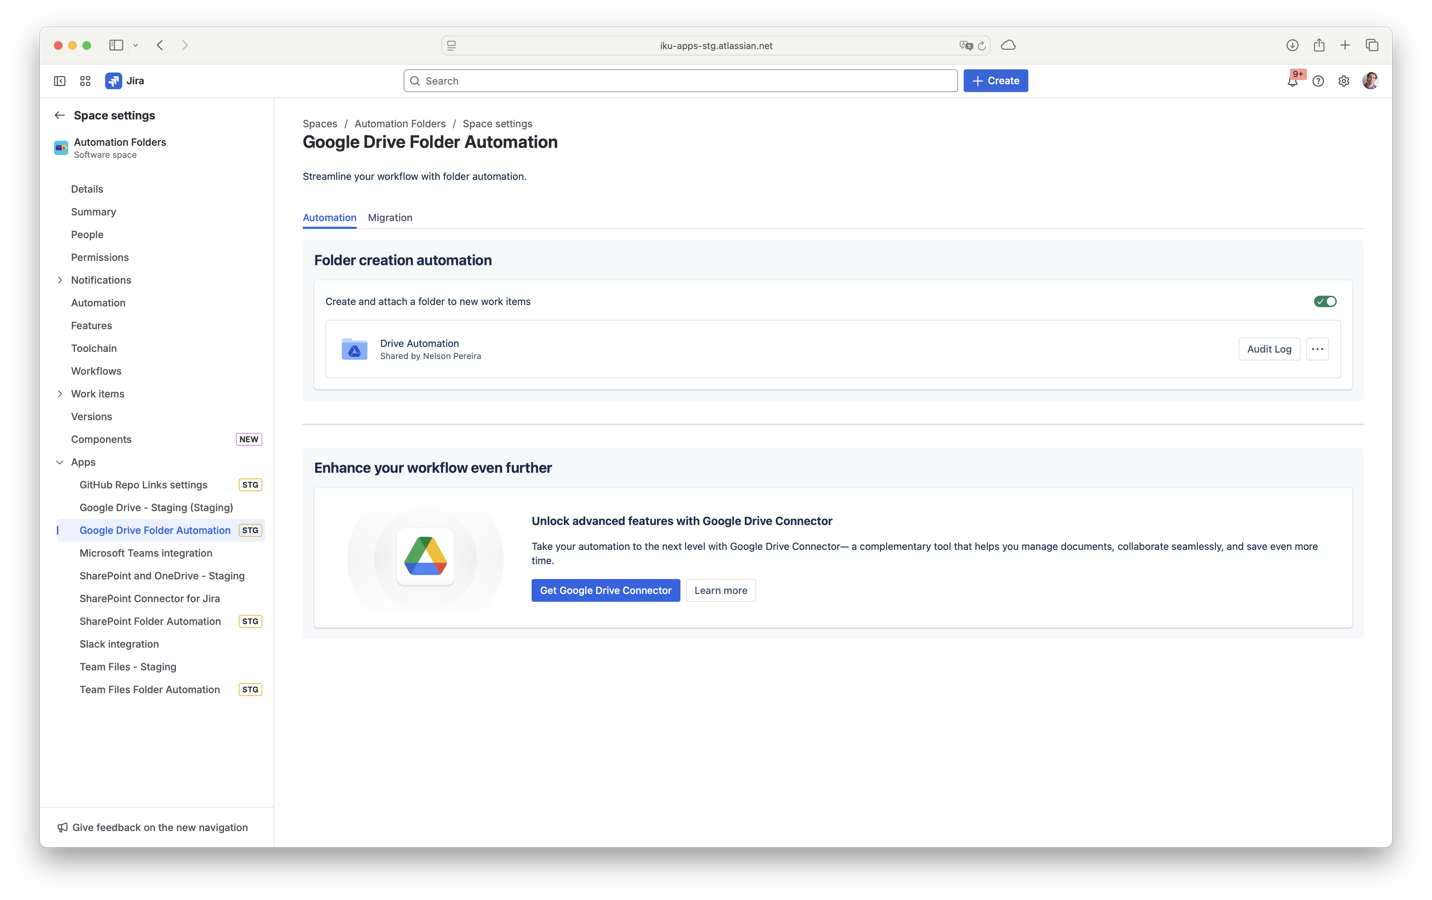This screenshot has width=1432, height=900.
Task: Click the help question mark icon
Action: (1318, 81)
